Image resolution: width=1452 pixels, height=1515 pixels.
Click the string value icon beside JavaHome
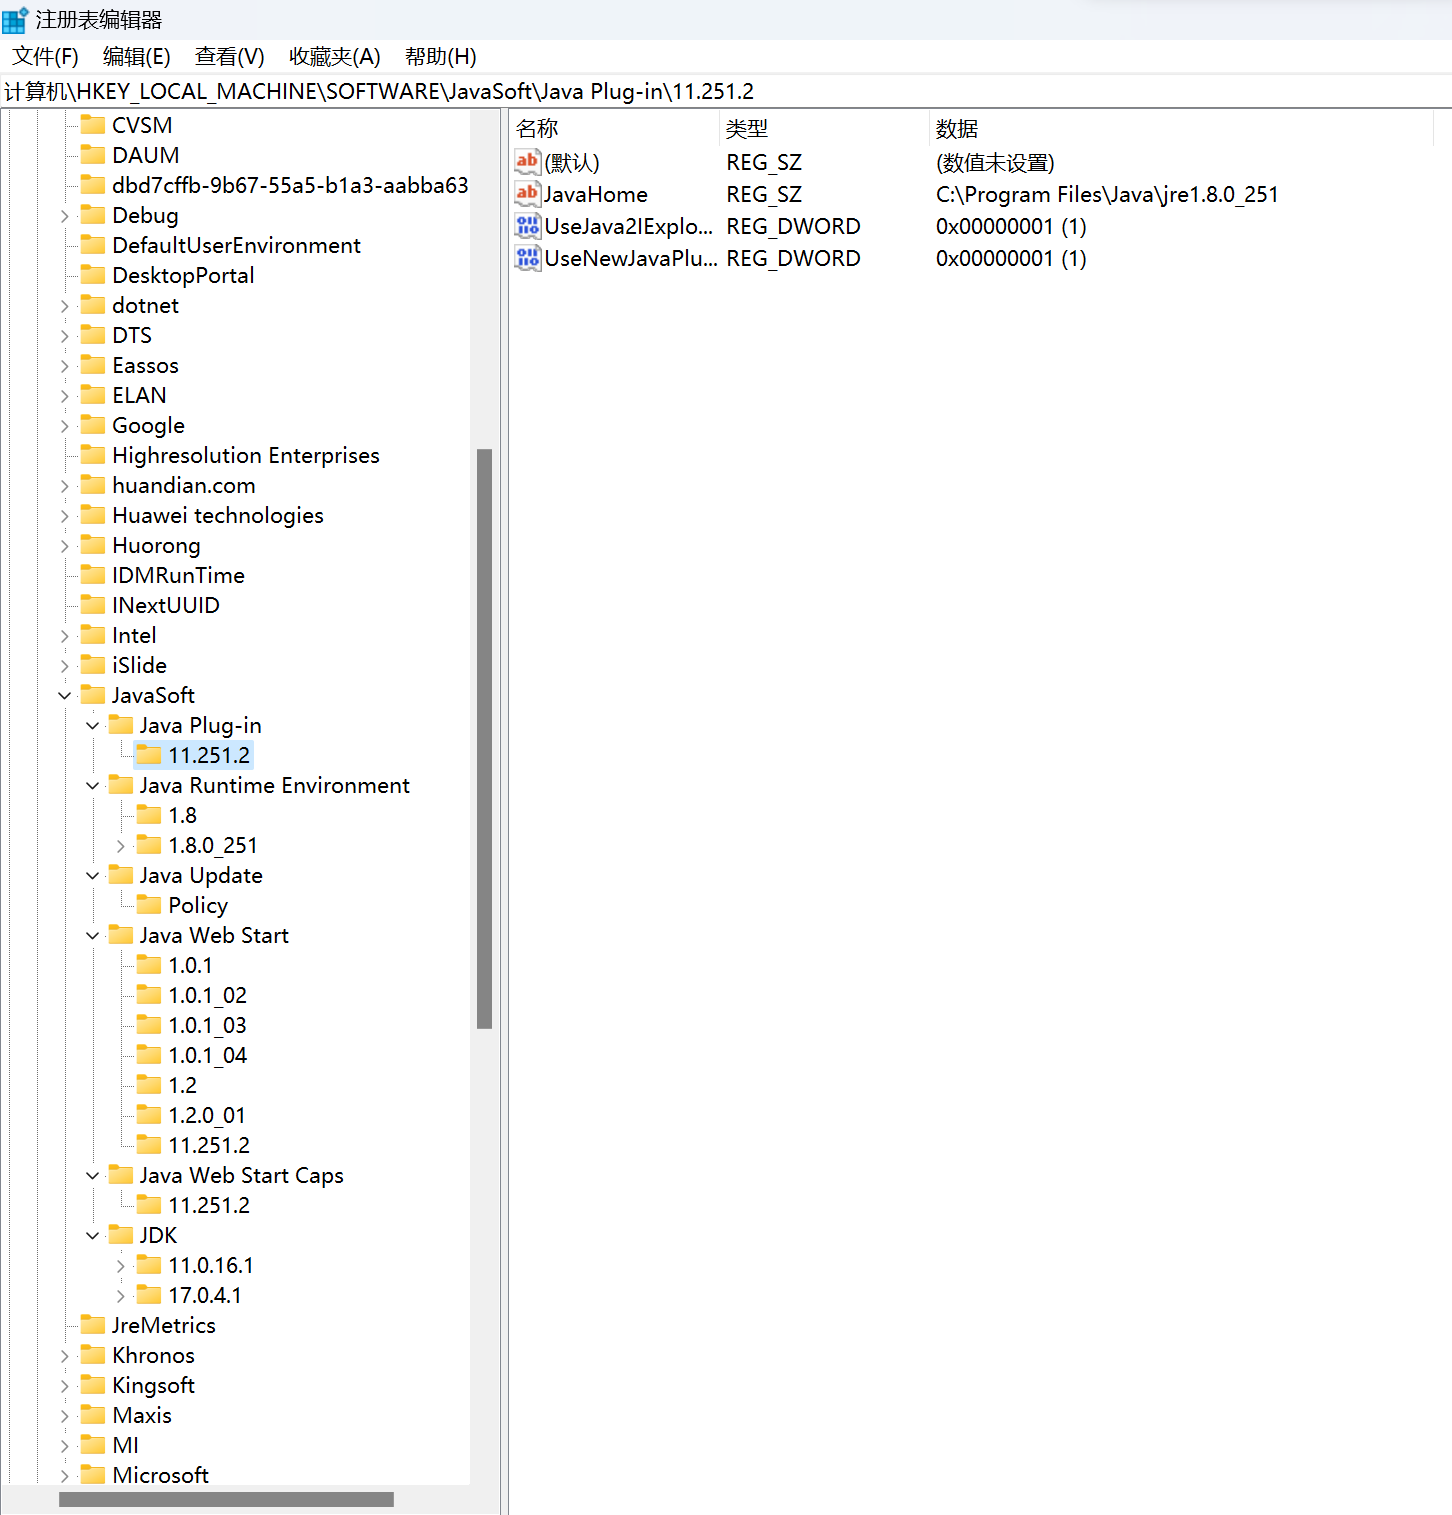[527, 194]
